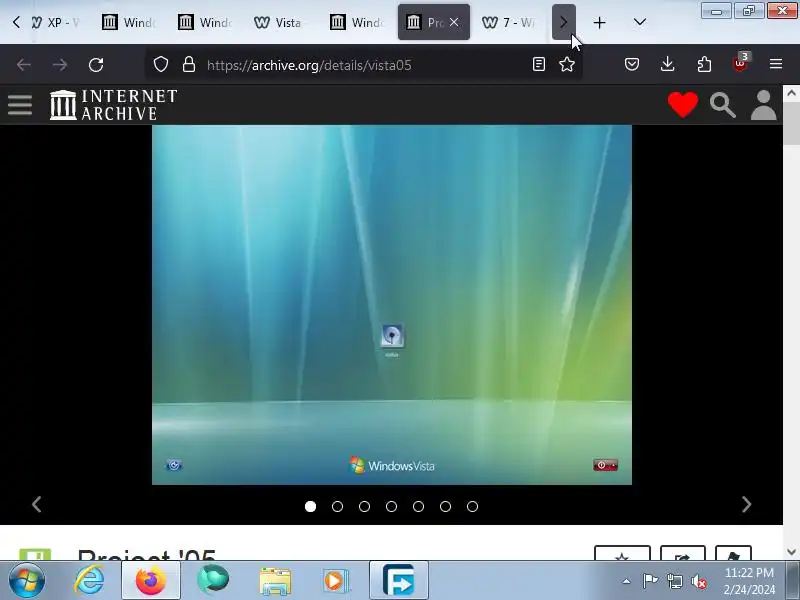Open the Internet Archive hamburger menu
Screen dimensions: 800x600
point(20,105)
